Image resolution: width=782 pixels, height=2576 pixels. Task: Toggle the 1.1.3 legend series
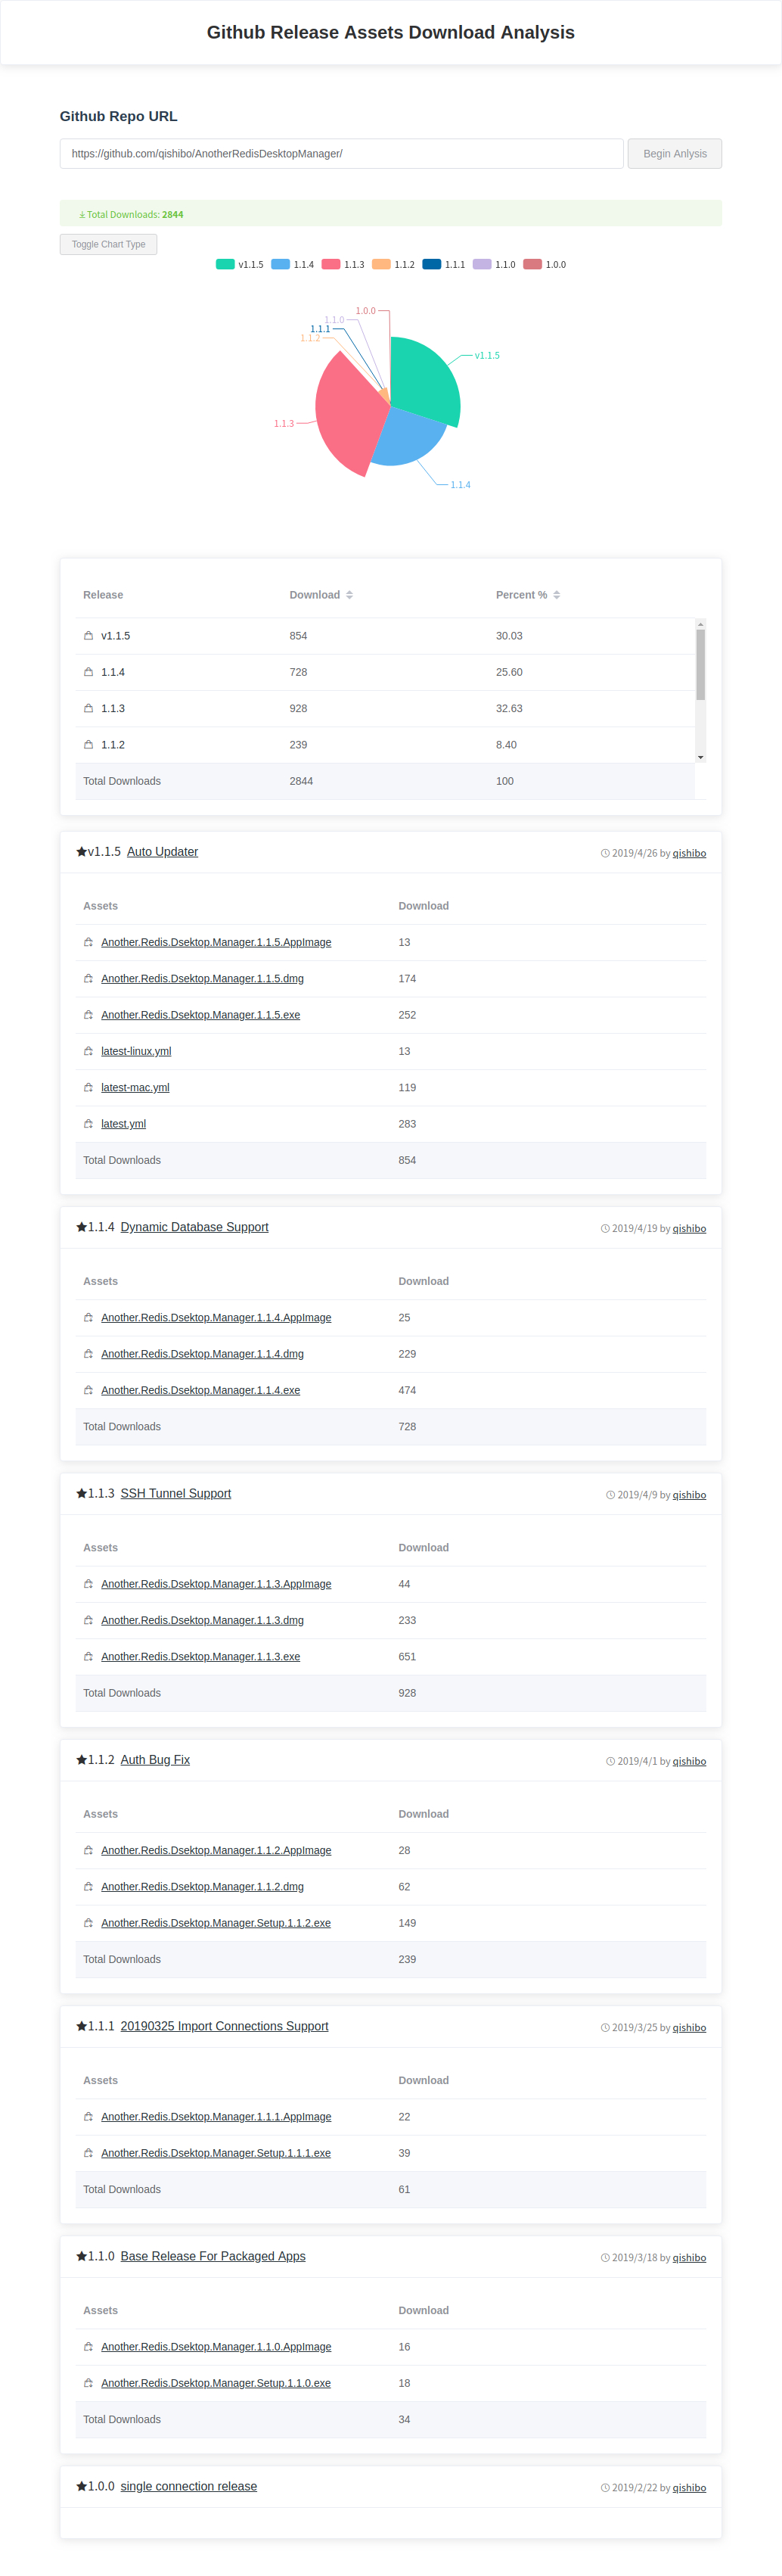[343, 265]
